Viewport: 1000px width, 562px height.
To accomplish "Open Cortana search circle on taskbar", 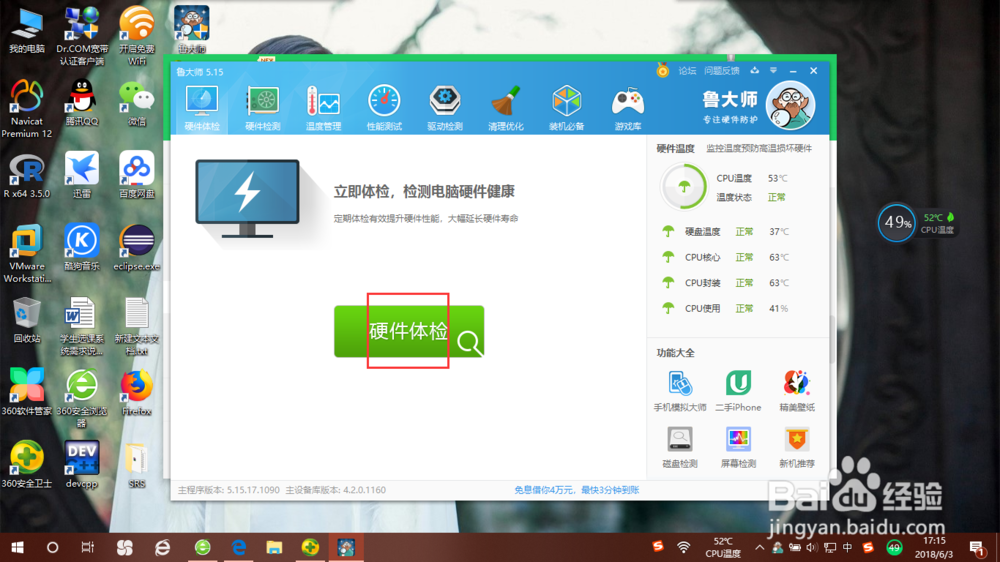I will click(52, 547).
